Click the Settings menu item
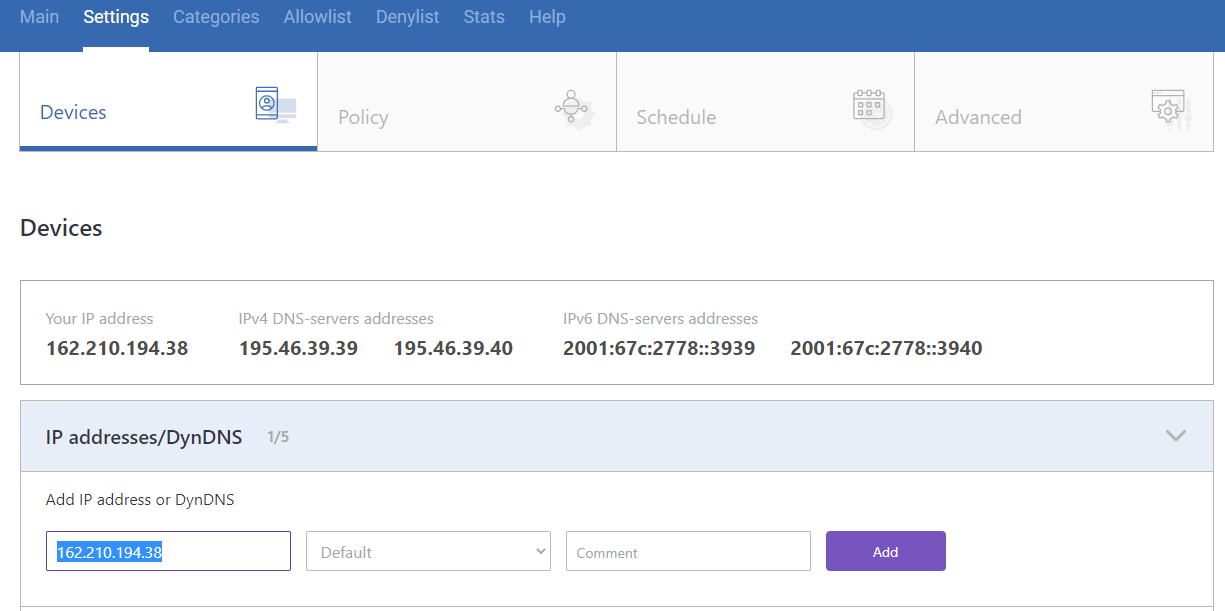The width and height of the screenshot is (1225, 611). point(116,17)
